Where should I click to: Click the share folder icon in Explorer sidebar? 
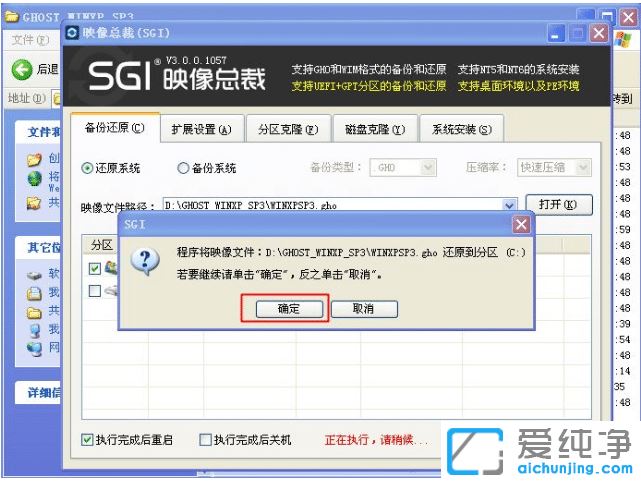(34, 203)
